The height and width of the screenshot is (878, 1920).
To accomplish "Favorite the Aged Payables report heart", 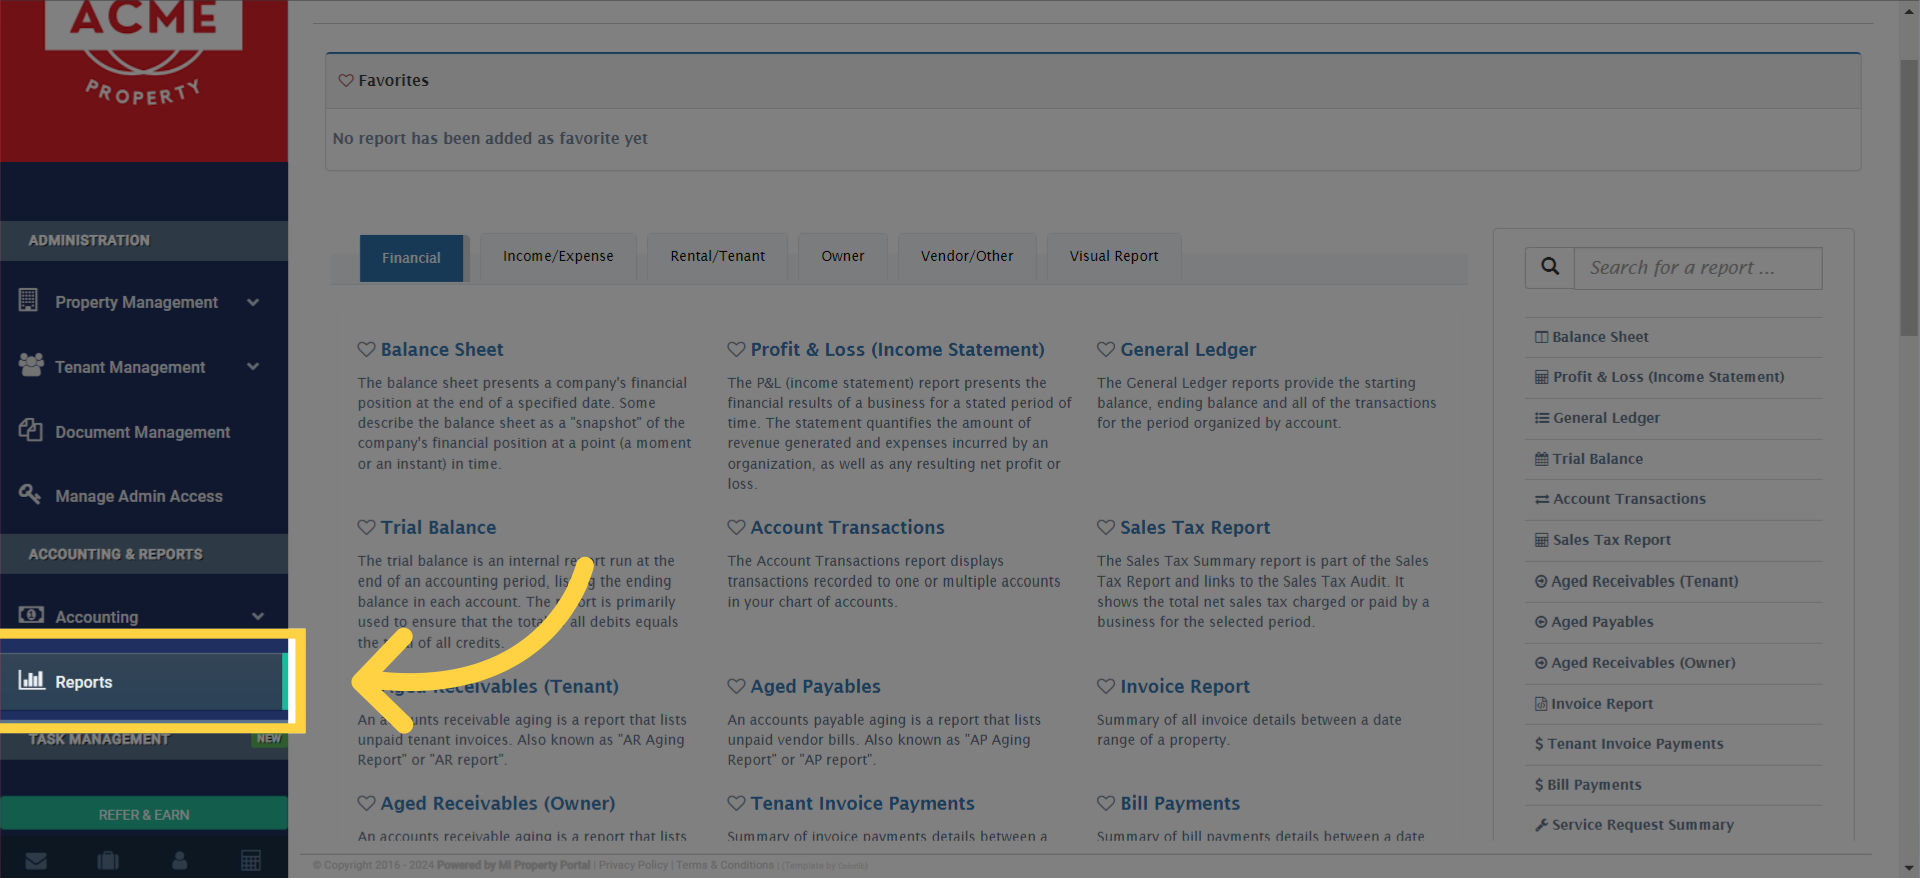I will [x=737, y=686].
